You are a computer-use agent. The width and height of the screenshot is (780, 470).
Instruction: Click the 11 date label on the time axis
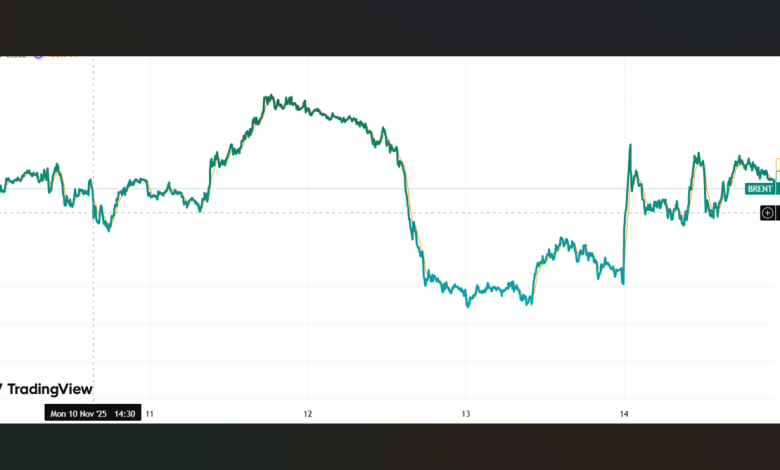[x=150, y=413]
